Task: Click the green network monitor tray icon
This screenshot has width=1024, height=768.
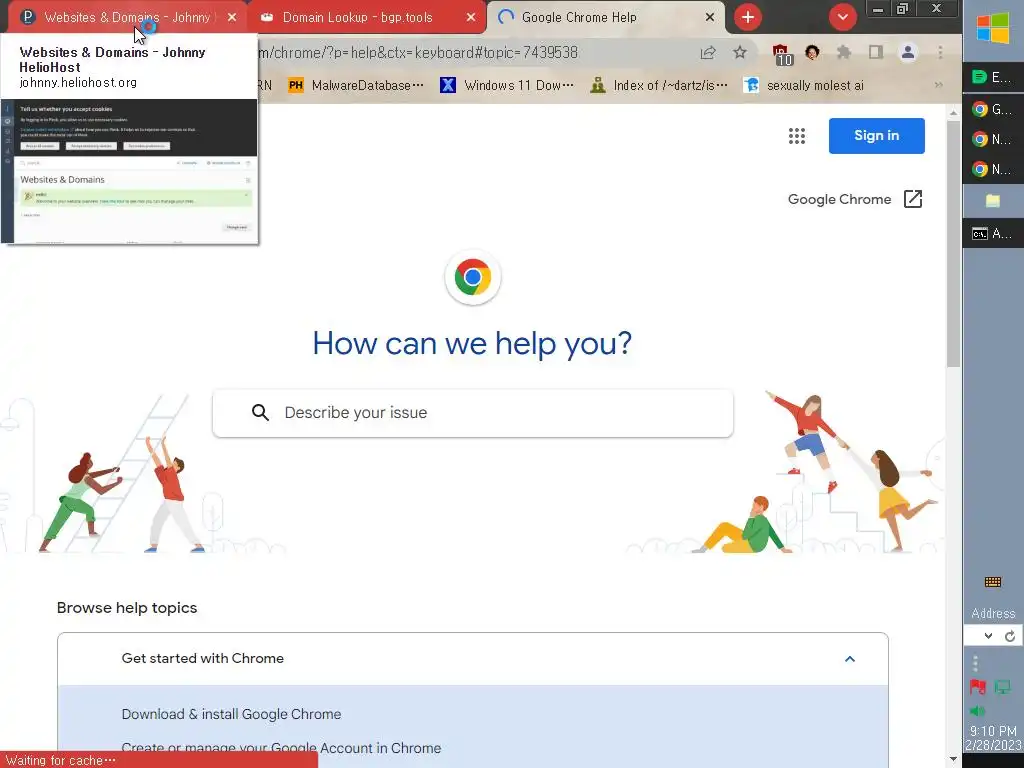Action: 1002,687
